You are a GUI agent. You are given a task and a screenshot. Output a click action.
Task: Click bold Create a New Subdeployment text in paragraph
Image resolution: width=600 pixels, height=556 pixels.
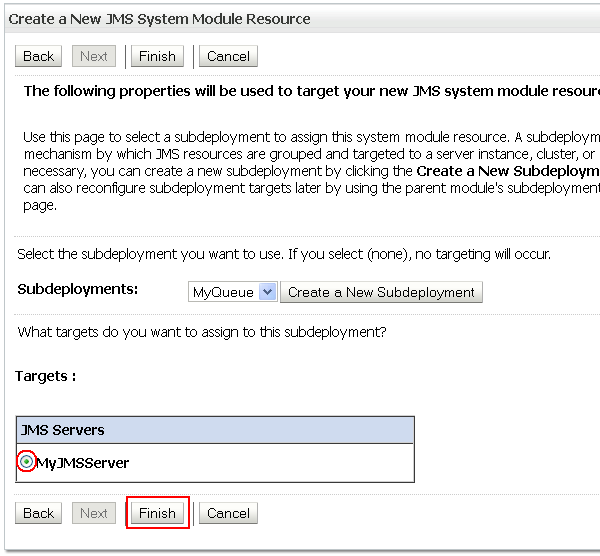[507, 171]
